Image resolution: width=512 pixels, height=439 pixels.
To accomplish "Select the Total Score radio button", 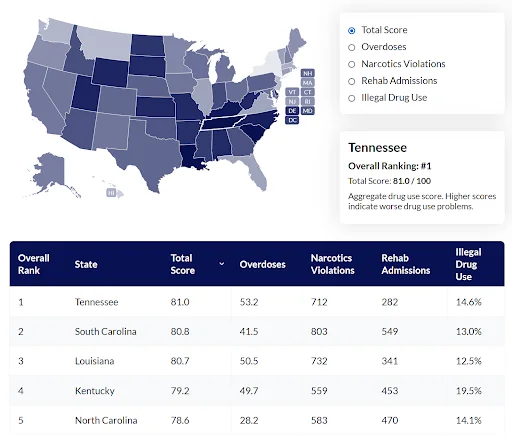I will pyautogui.click(x=351, y=30).
